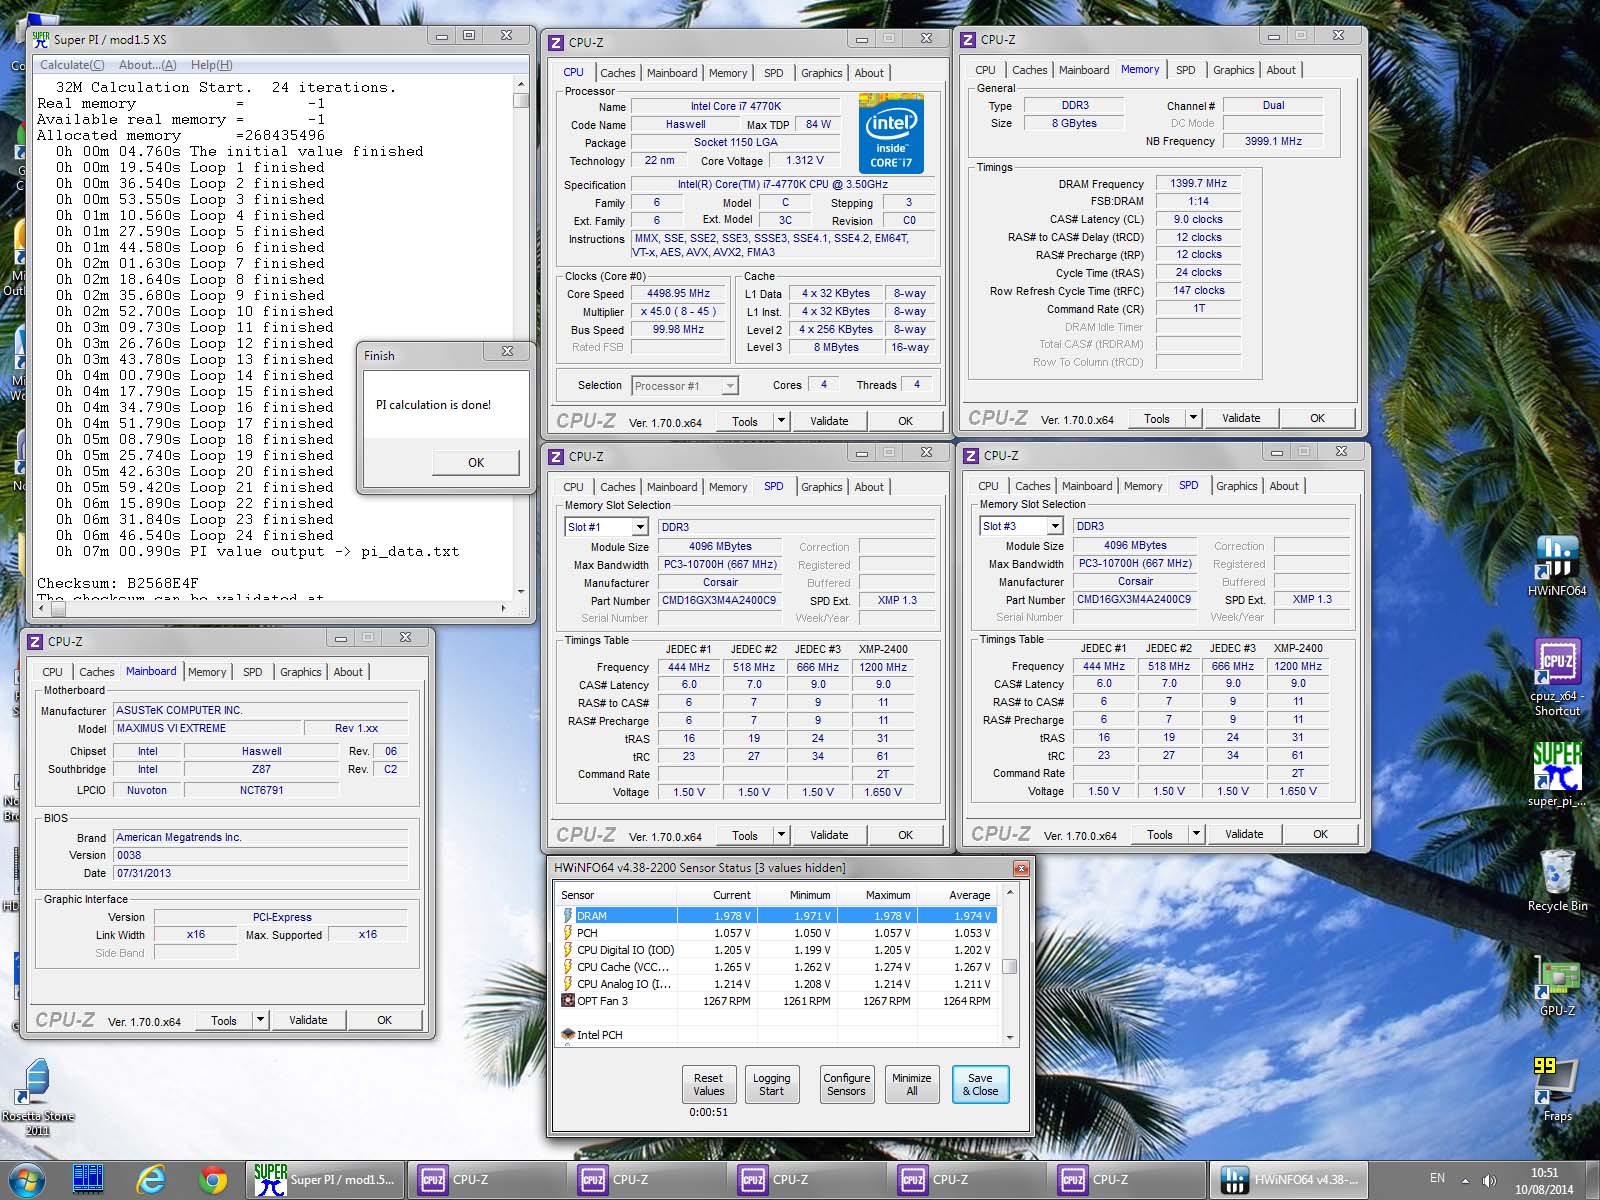This screenshot has width=1600, height=1200.
Task: Launch Google Chrome from taskbar
Action: pyautogui.click(x=212, y=1180)
